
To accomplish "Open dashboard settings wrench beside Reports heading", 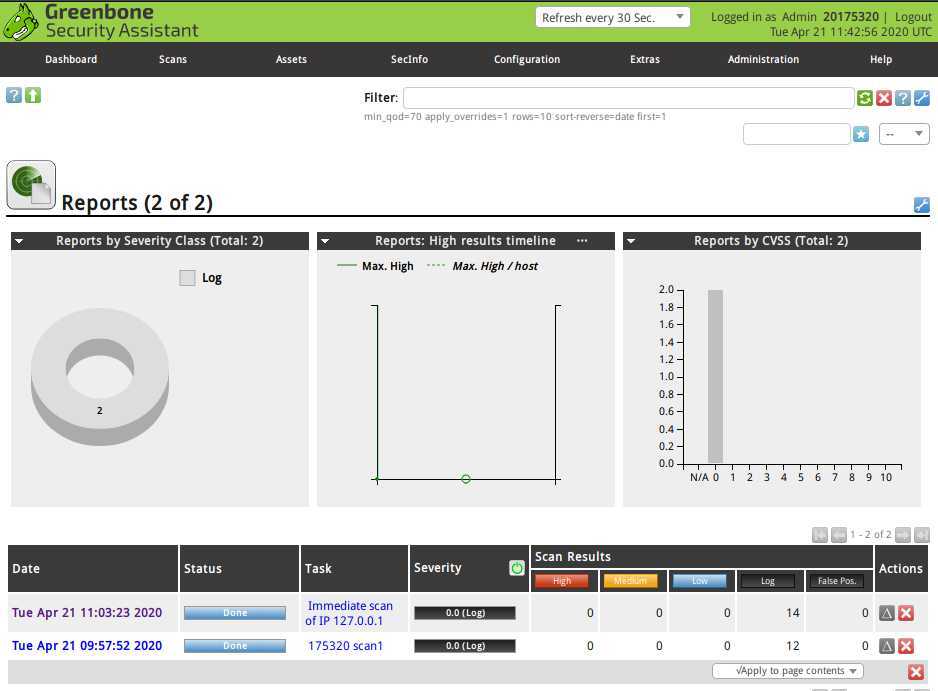I will coord(922,205).
